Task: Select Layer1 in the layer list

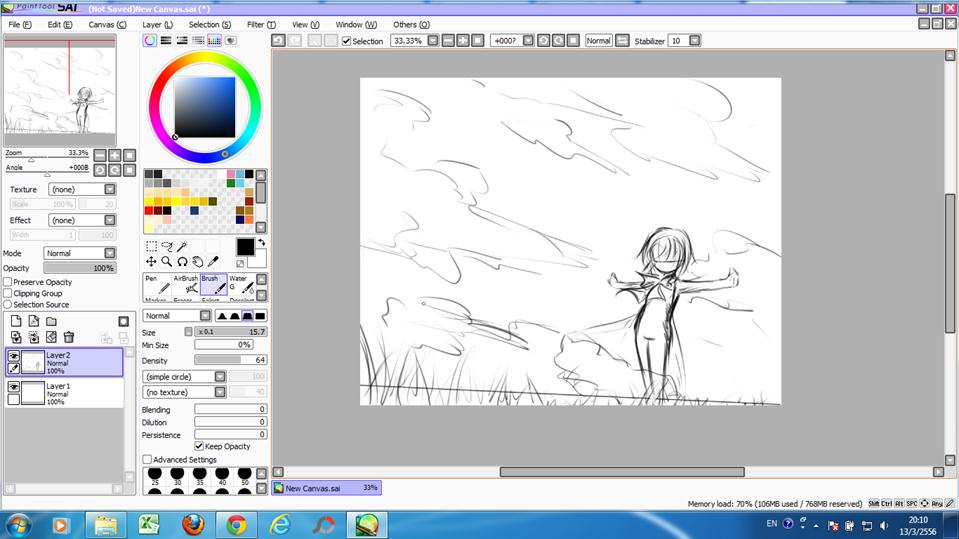Action: 64,393
